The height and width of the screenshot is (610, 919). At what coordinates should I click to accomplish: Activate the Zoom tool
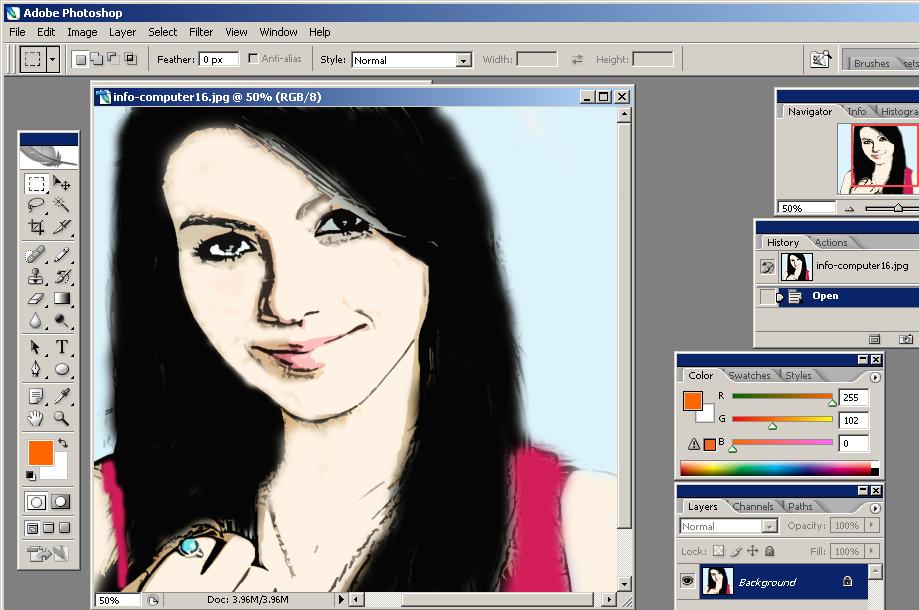[62, 419]
